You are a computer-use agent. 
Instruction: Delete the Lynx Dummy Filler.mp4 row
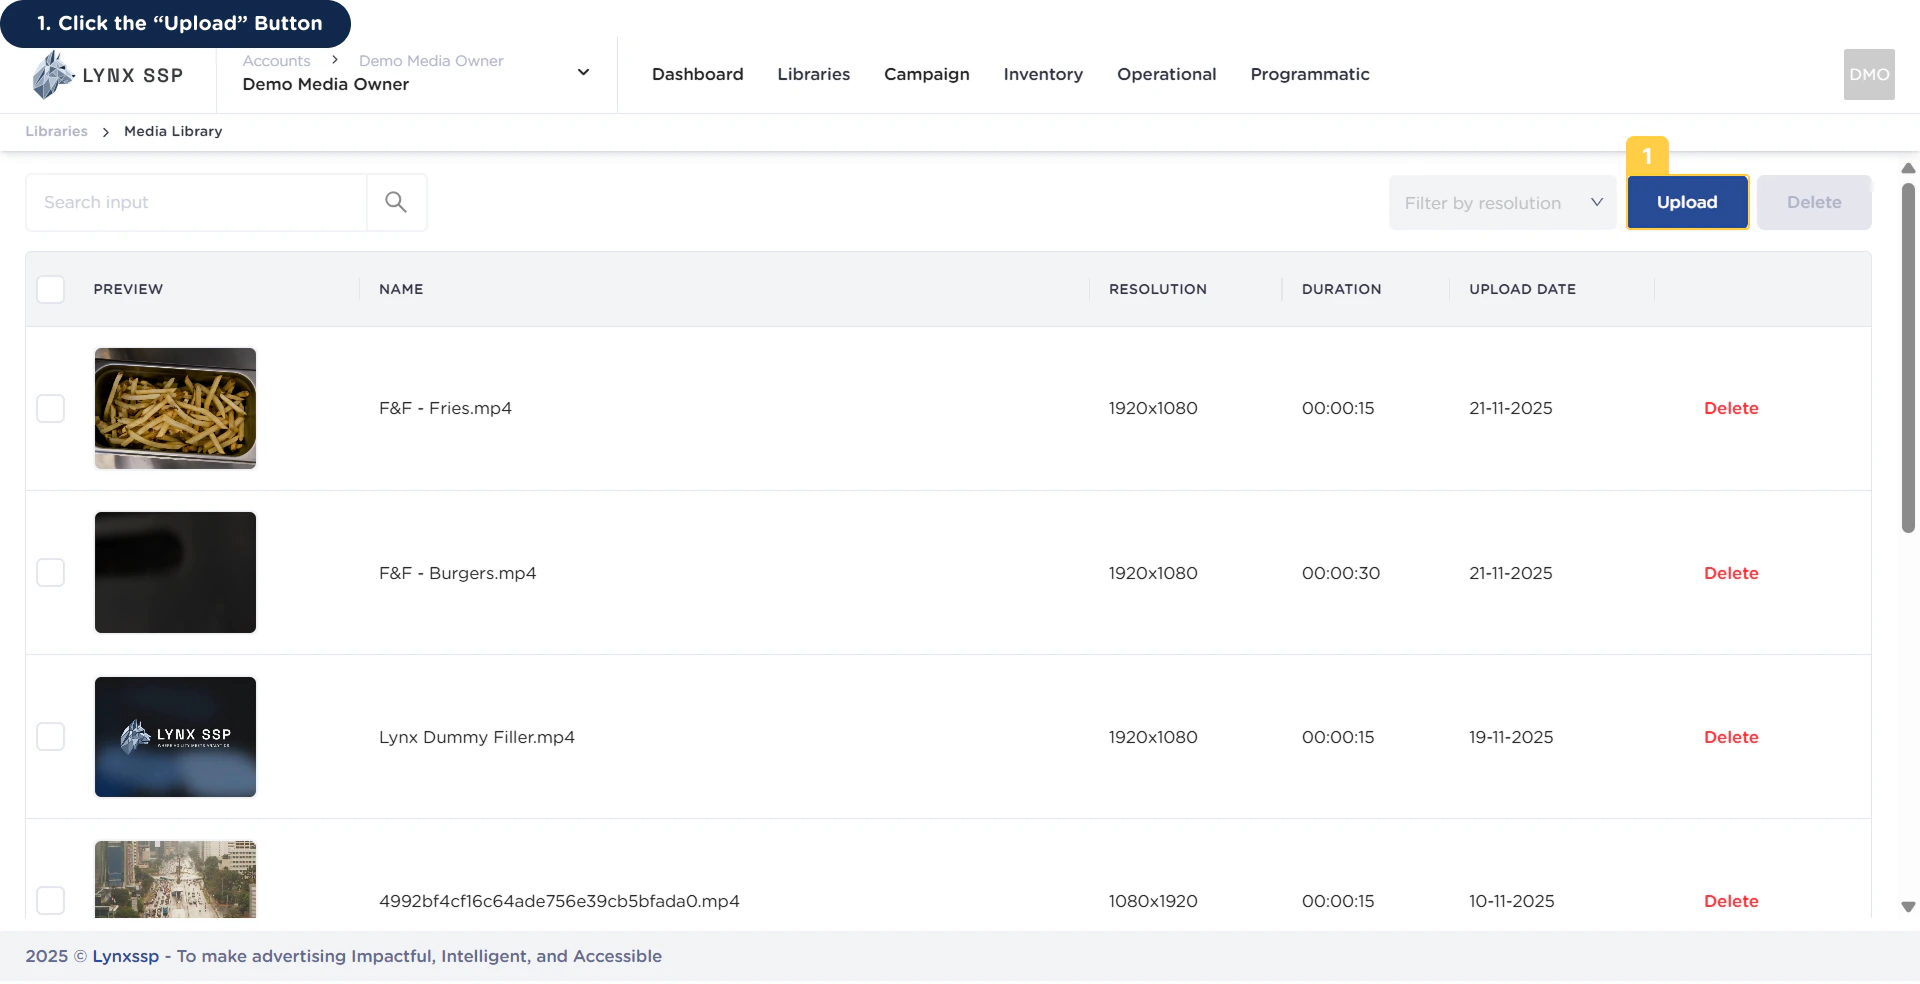[1731, 737]
